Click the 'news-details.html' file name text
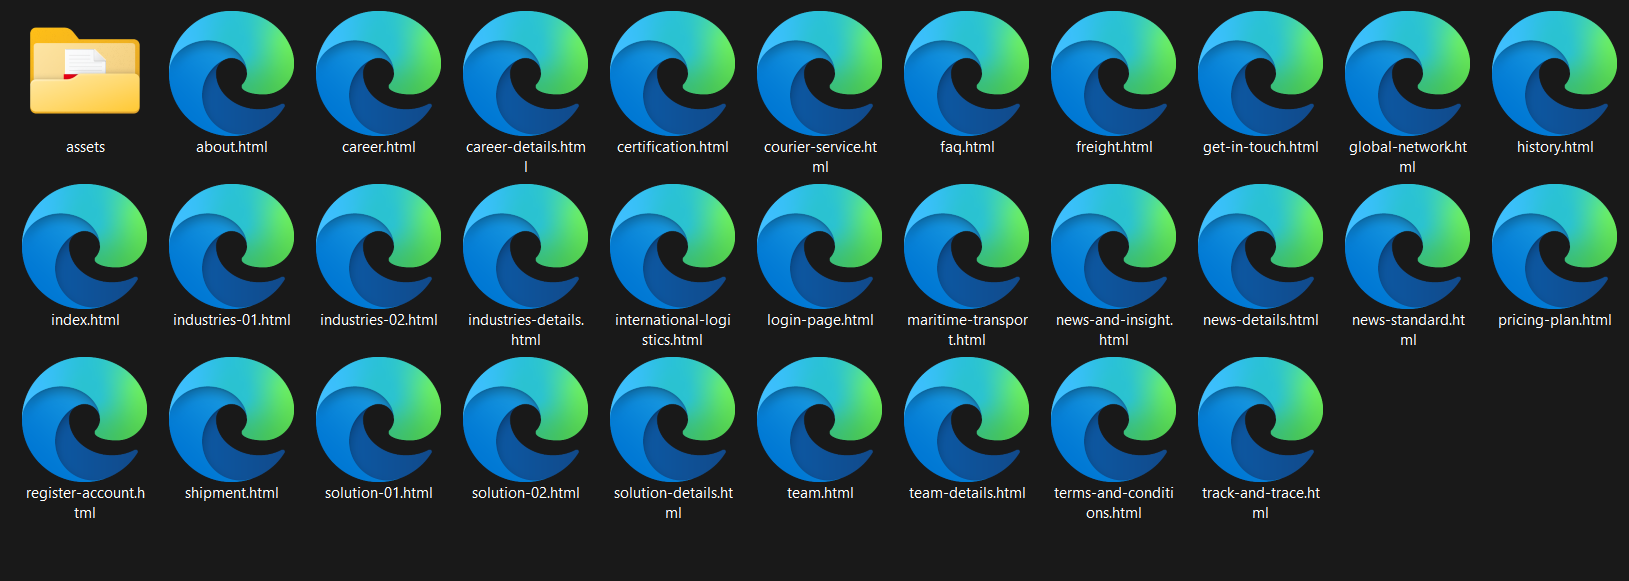1629x581 pixels. pyautogui.click(x=1261, y=320)
